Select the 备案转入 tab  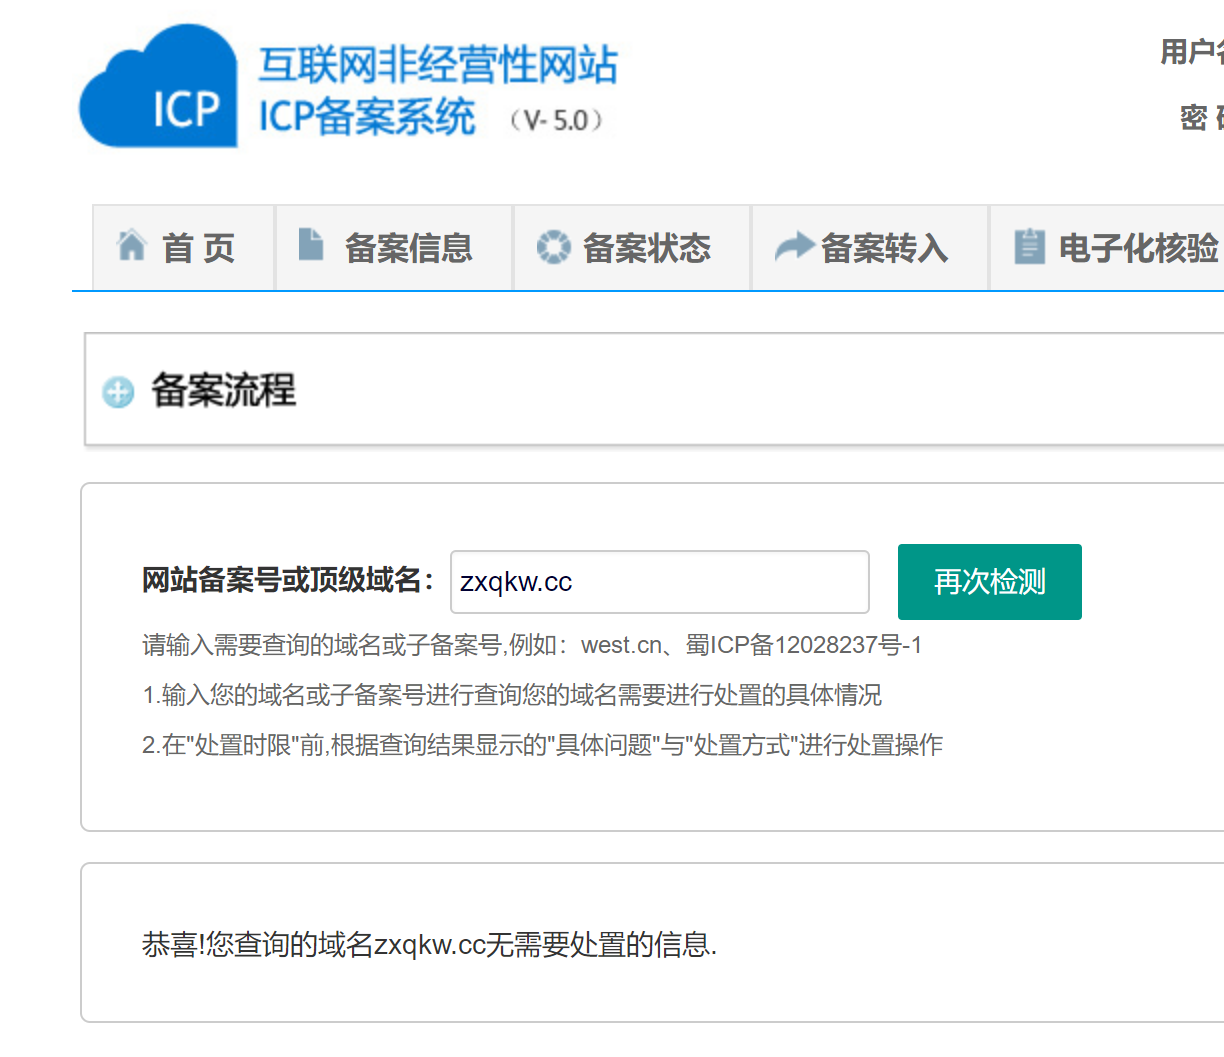tap(884, 248)
